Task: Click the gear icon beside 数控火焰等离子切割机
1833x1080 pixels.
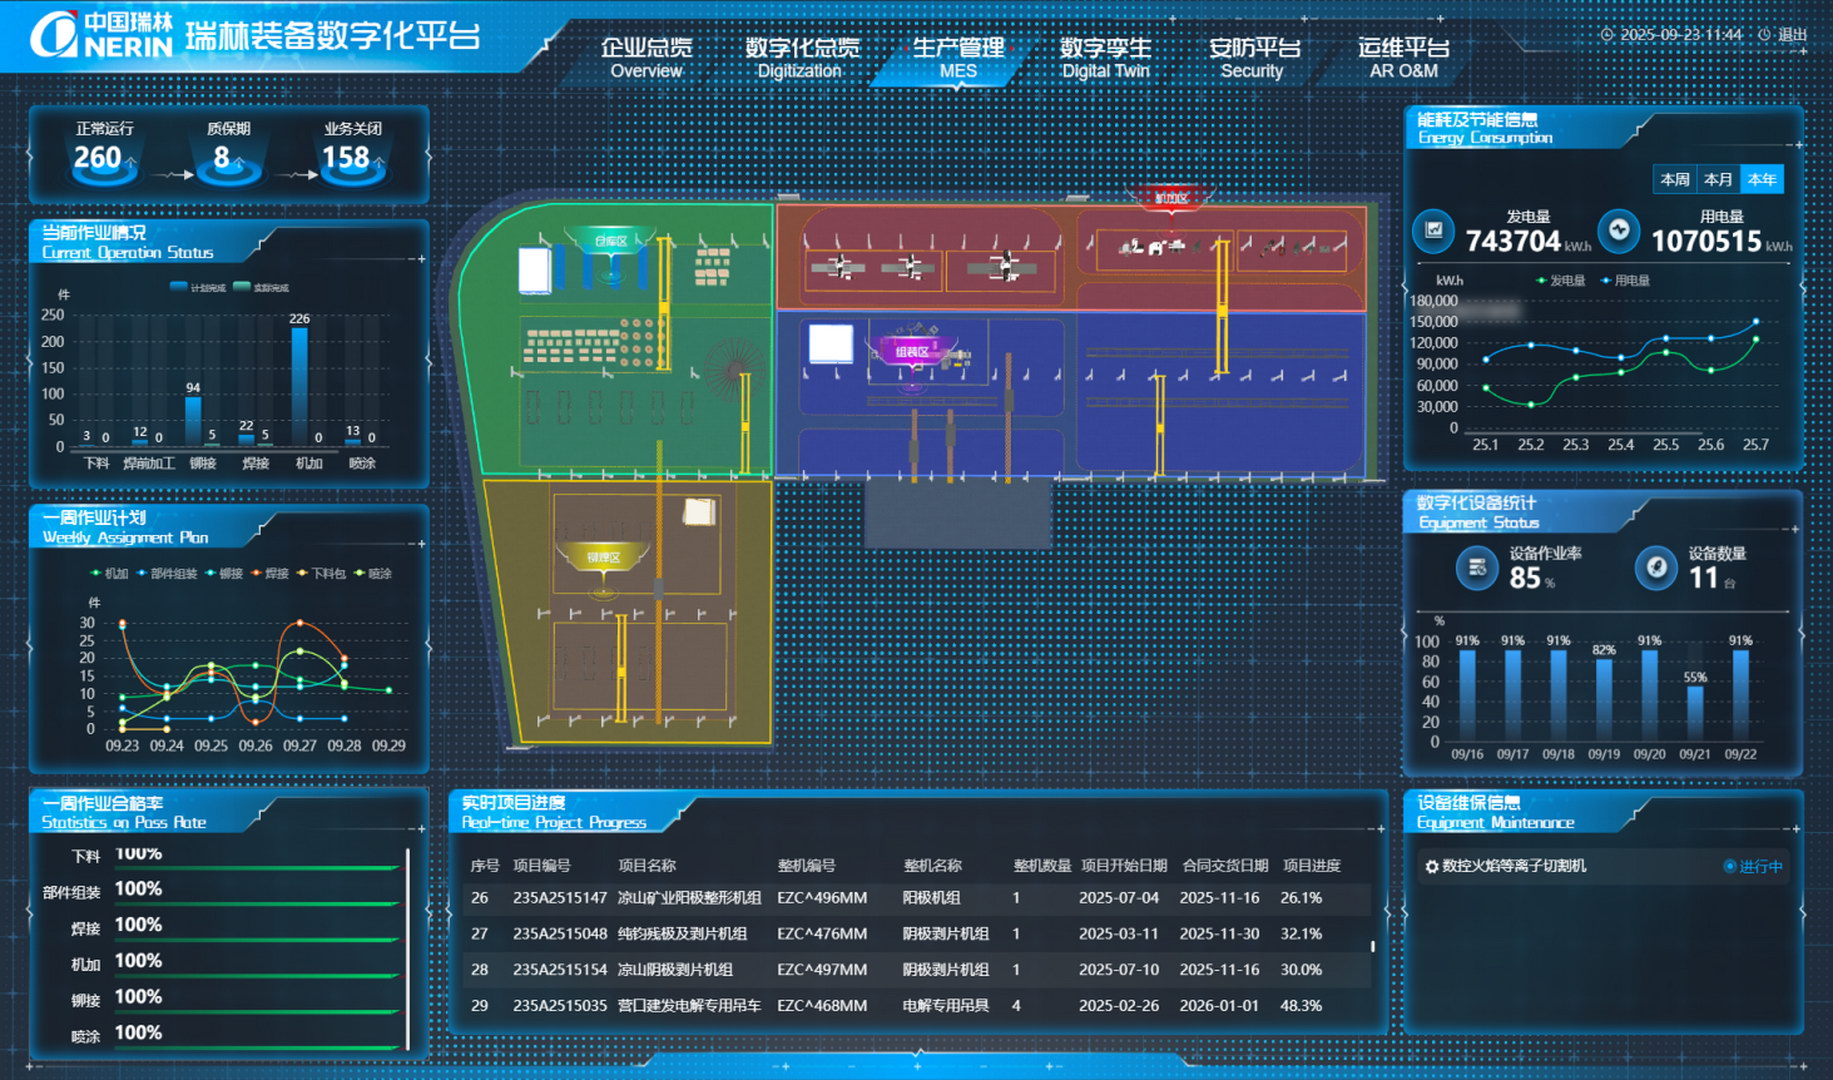Action: (1431, 866)
